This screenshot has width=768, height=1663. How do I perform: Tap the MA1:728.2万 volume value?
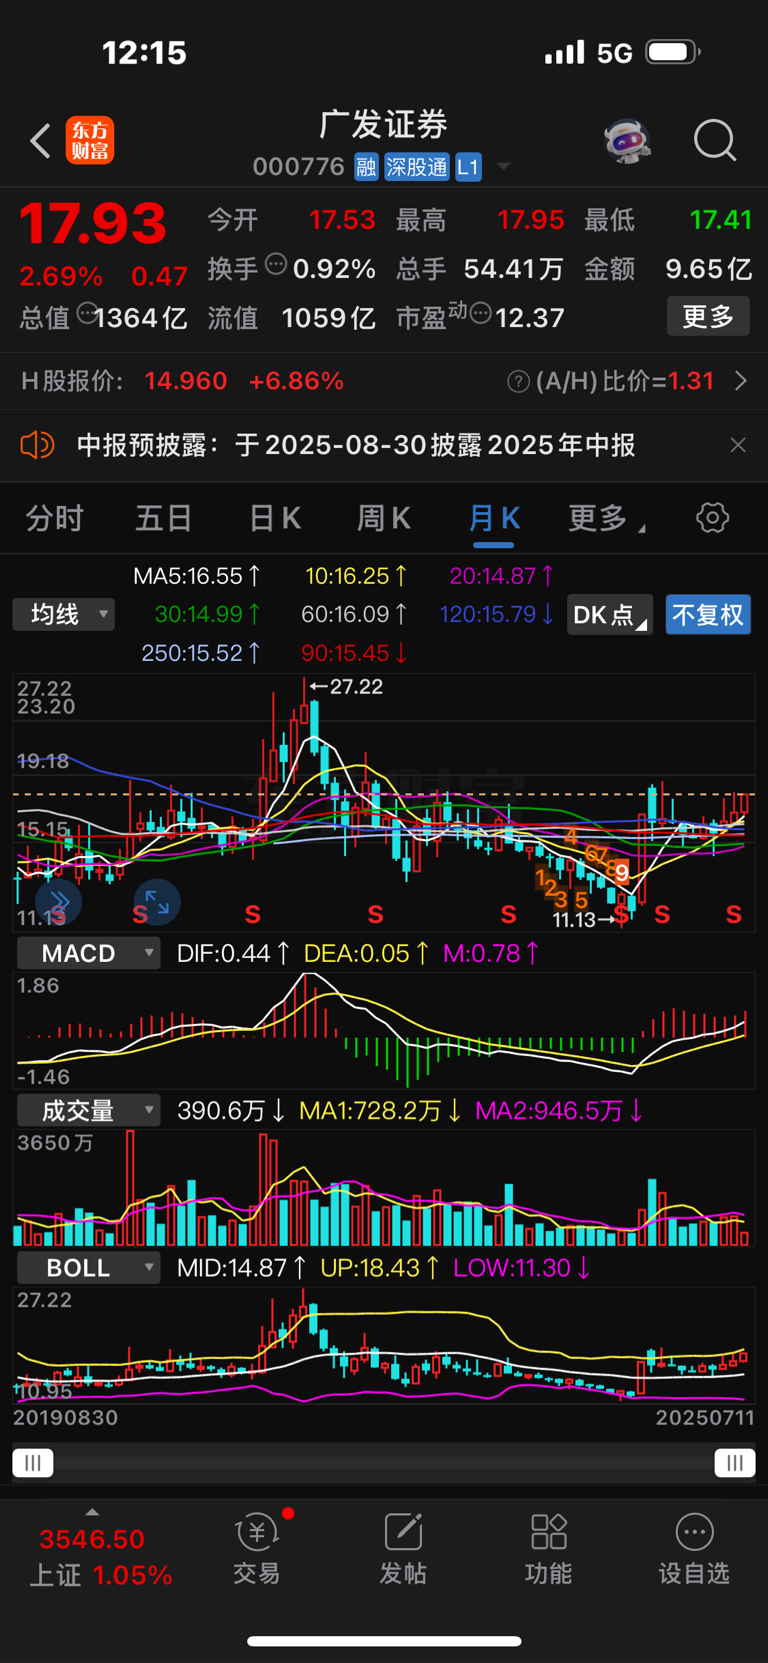click(380, 1111)
